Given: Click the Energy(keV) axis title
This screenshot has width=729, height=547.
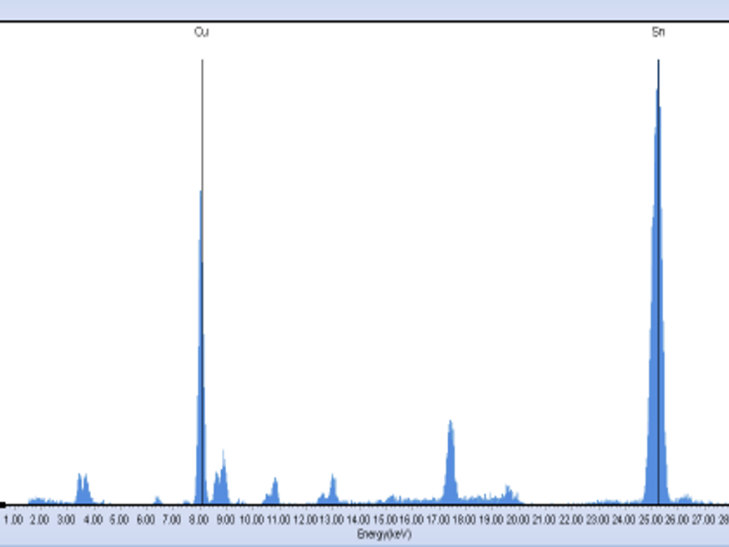Looking at the screenshot, I should click(x=384, y=534).
